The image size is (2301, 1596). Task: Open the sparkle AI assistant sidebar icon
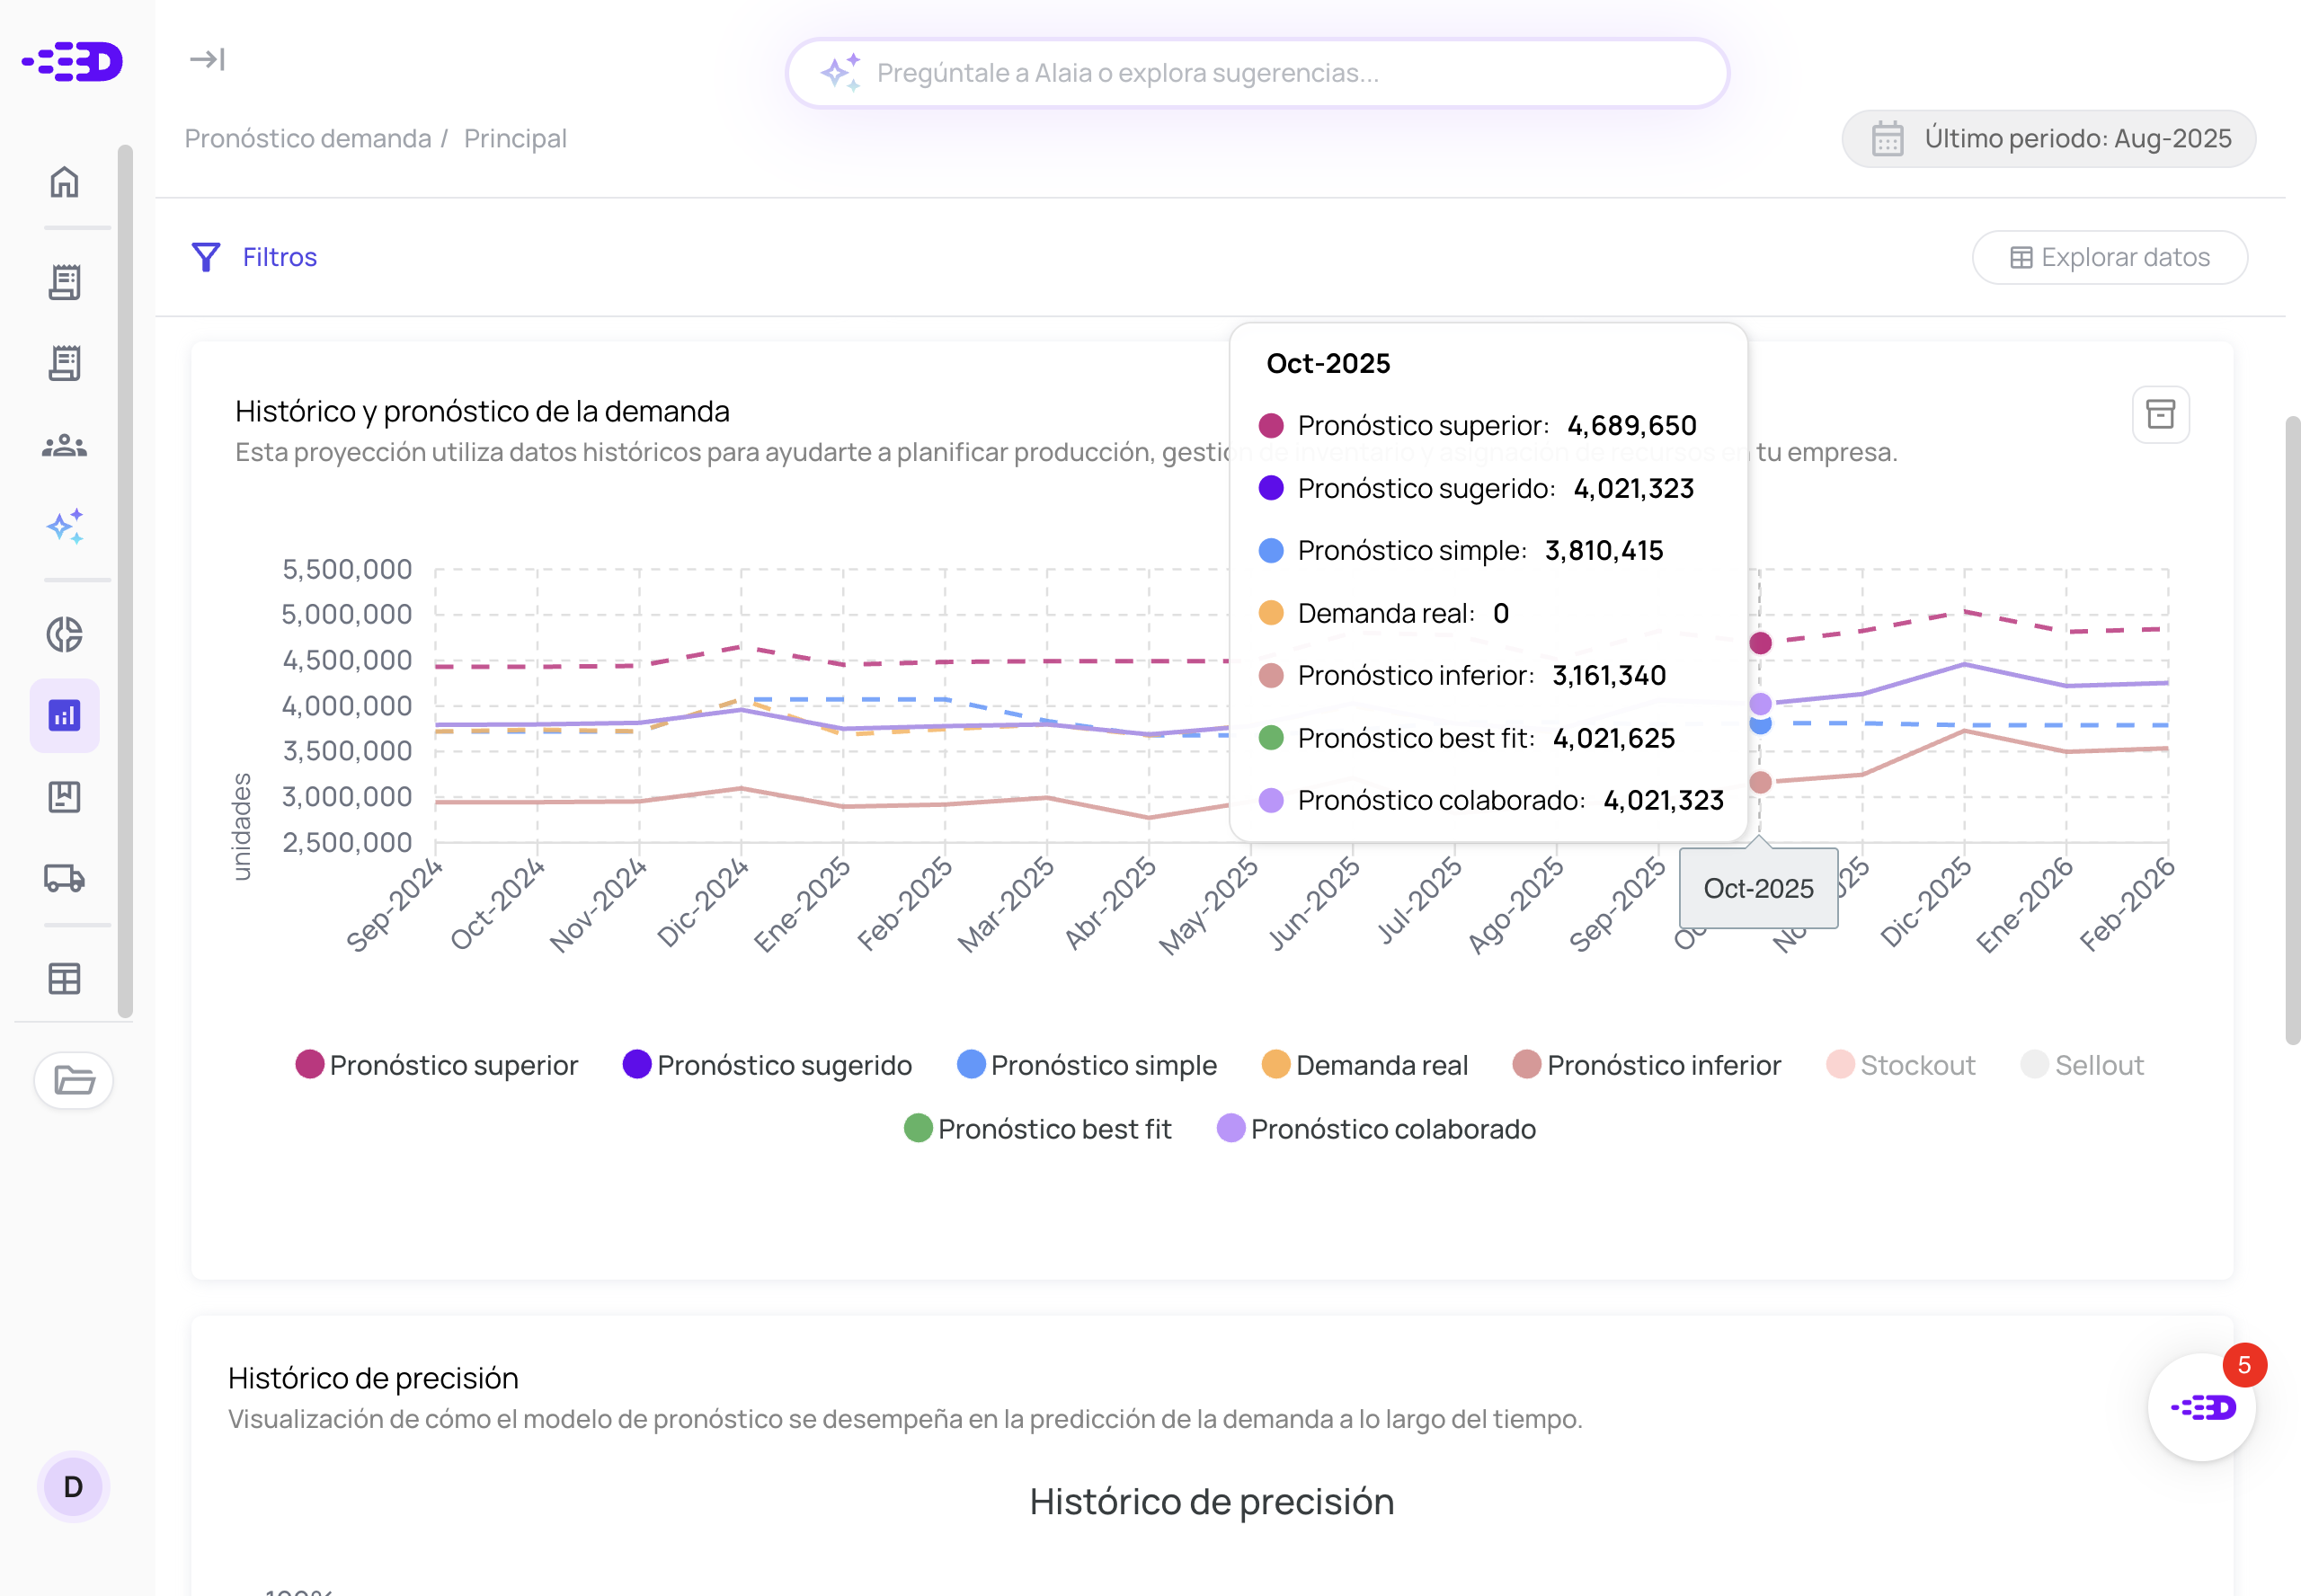65,526
